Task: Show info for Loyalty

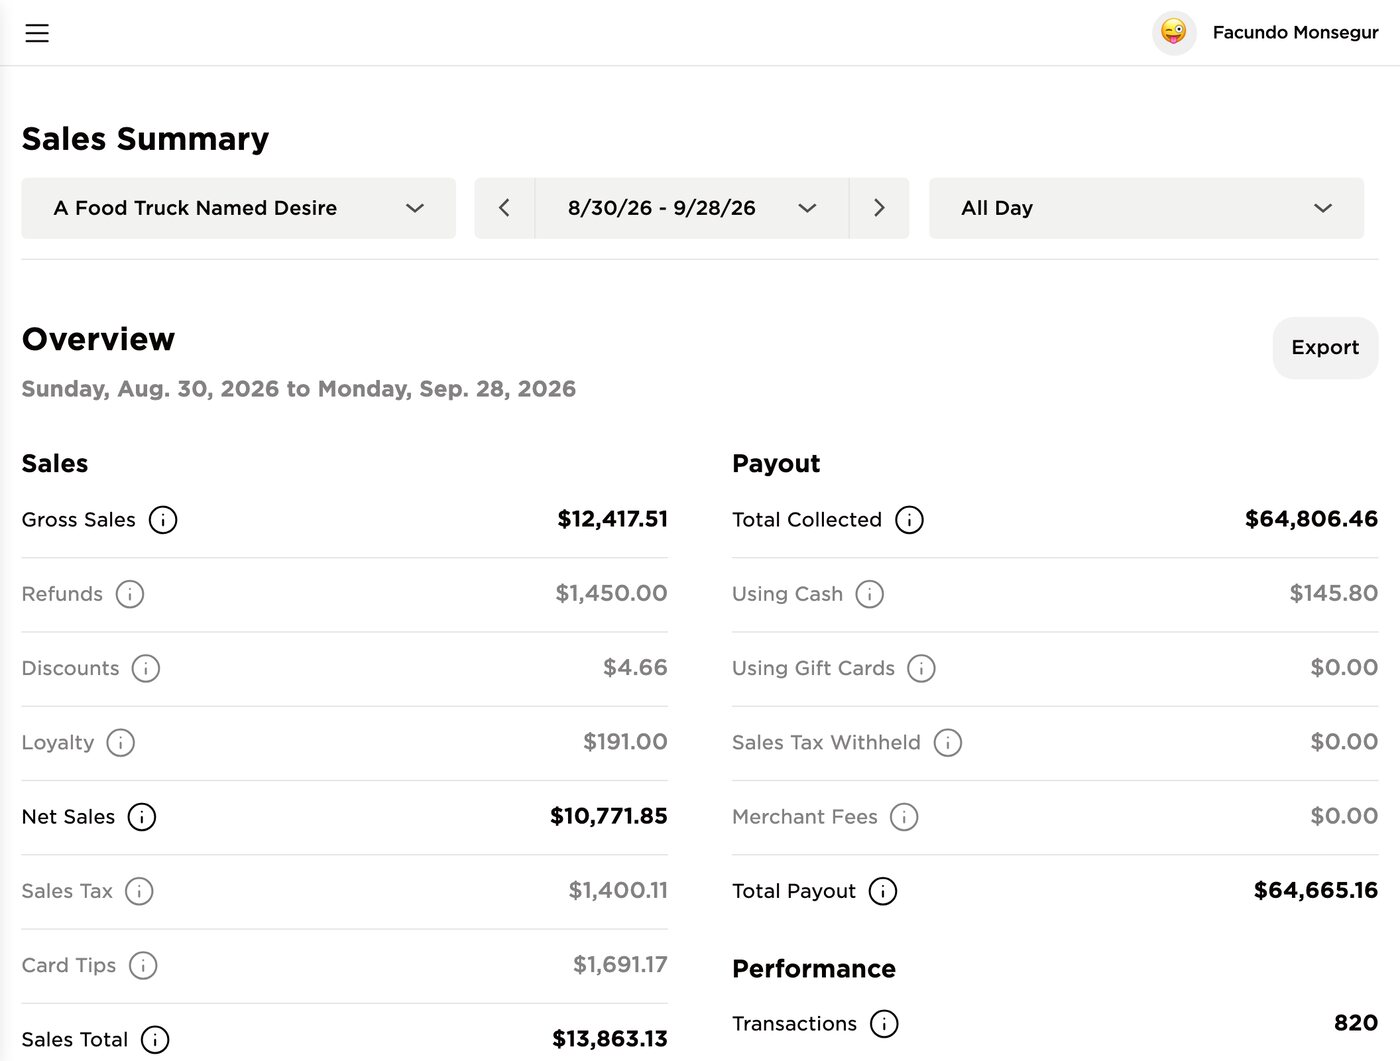Action: pyautogui.click(x=121, y=743)
